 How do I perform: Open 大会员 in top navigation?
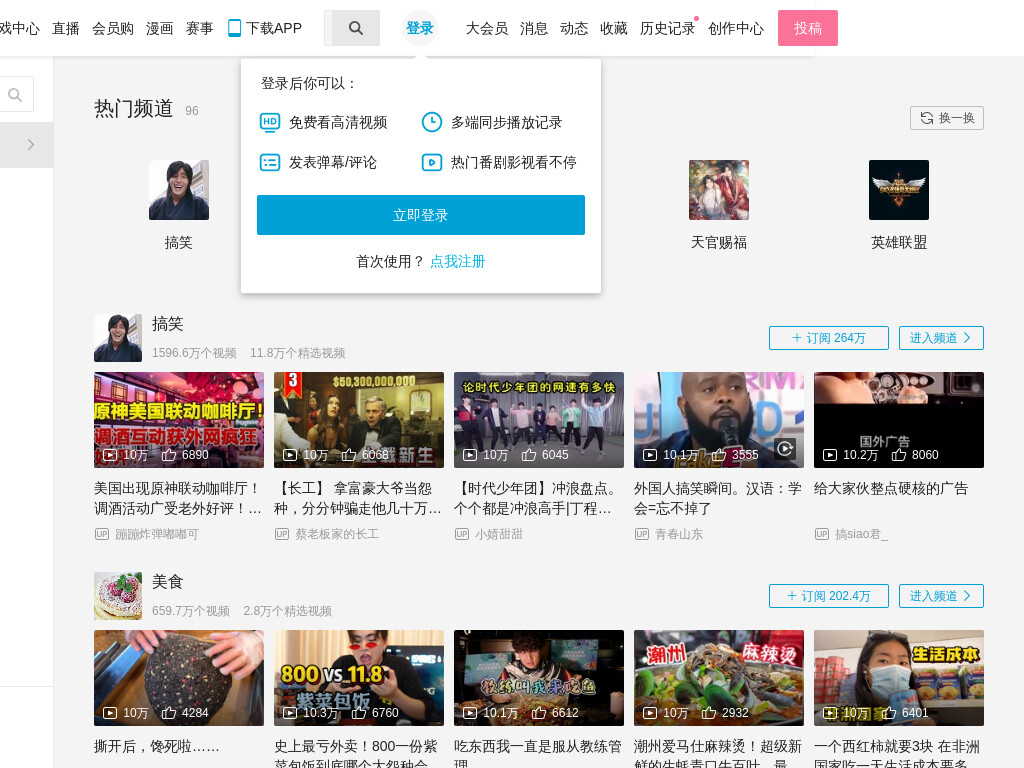[x=487, y=28]
